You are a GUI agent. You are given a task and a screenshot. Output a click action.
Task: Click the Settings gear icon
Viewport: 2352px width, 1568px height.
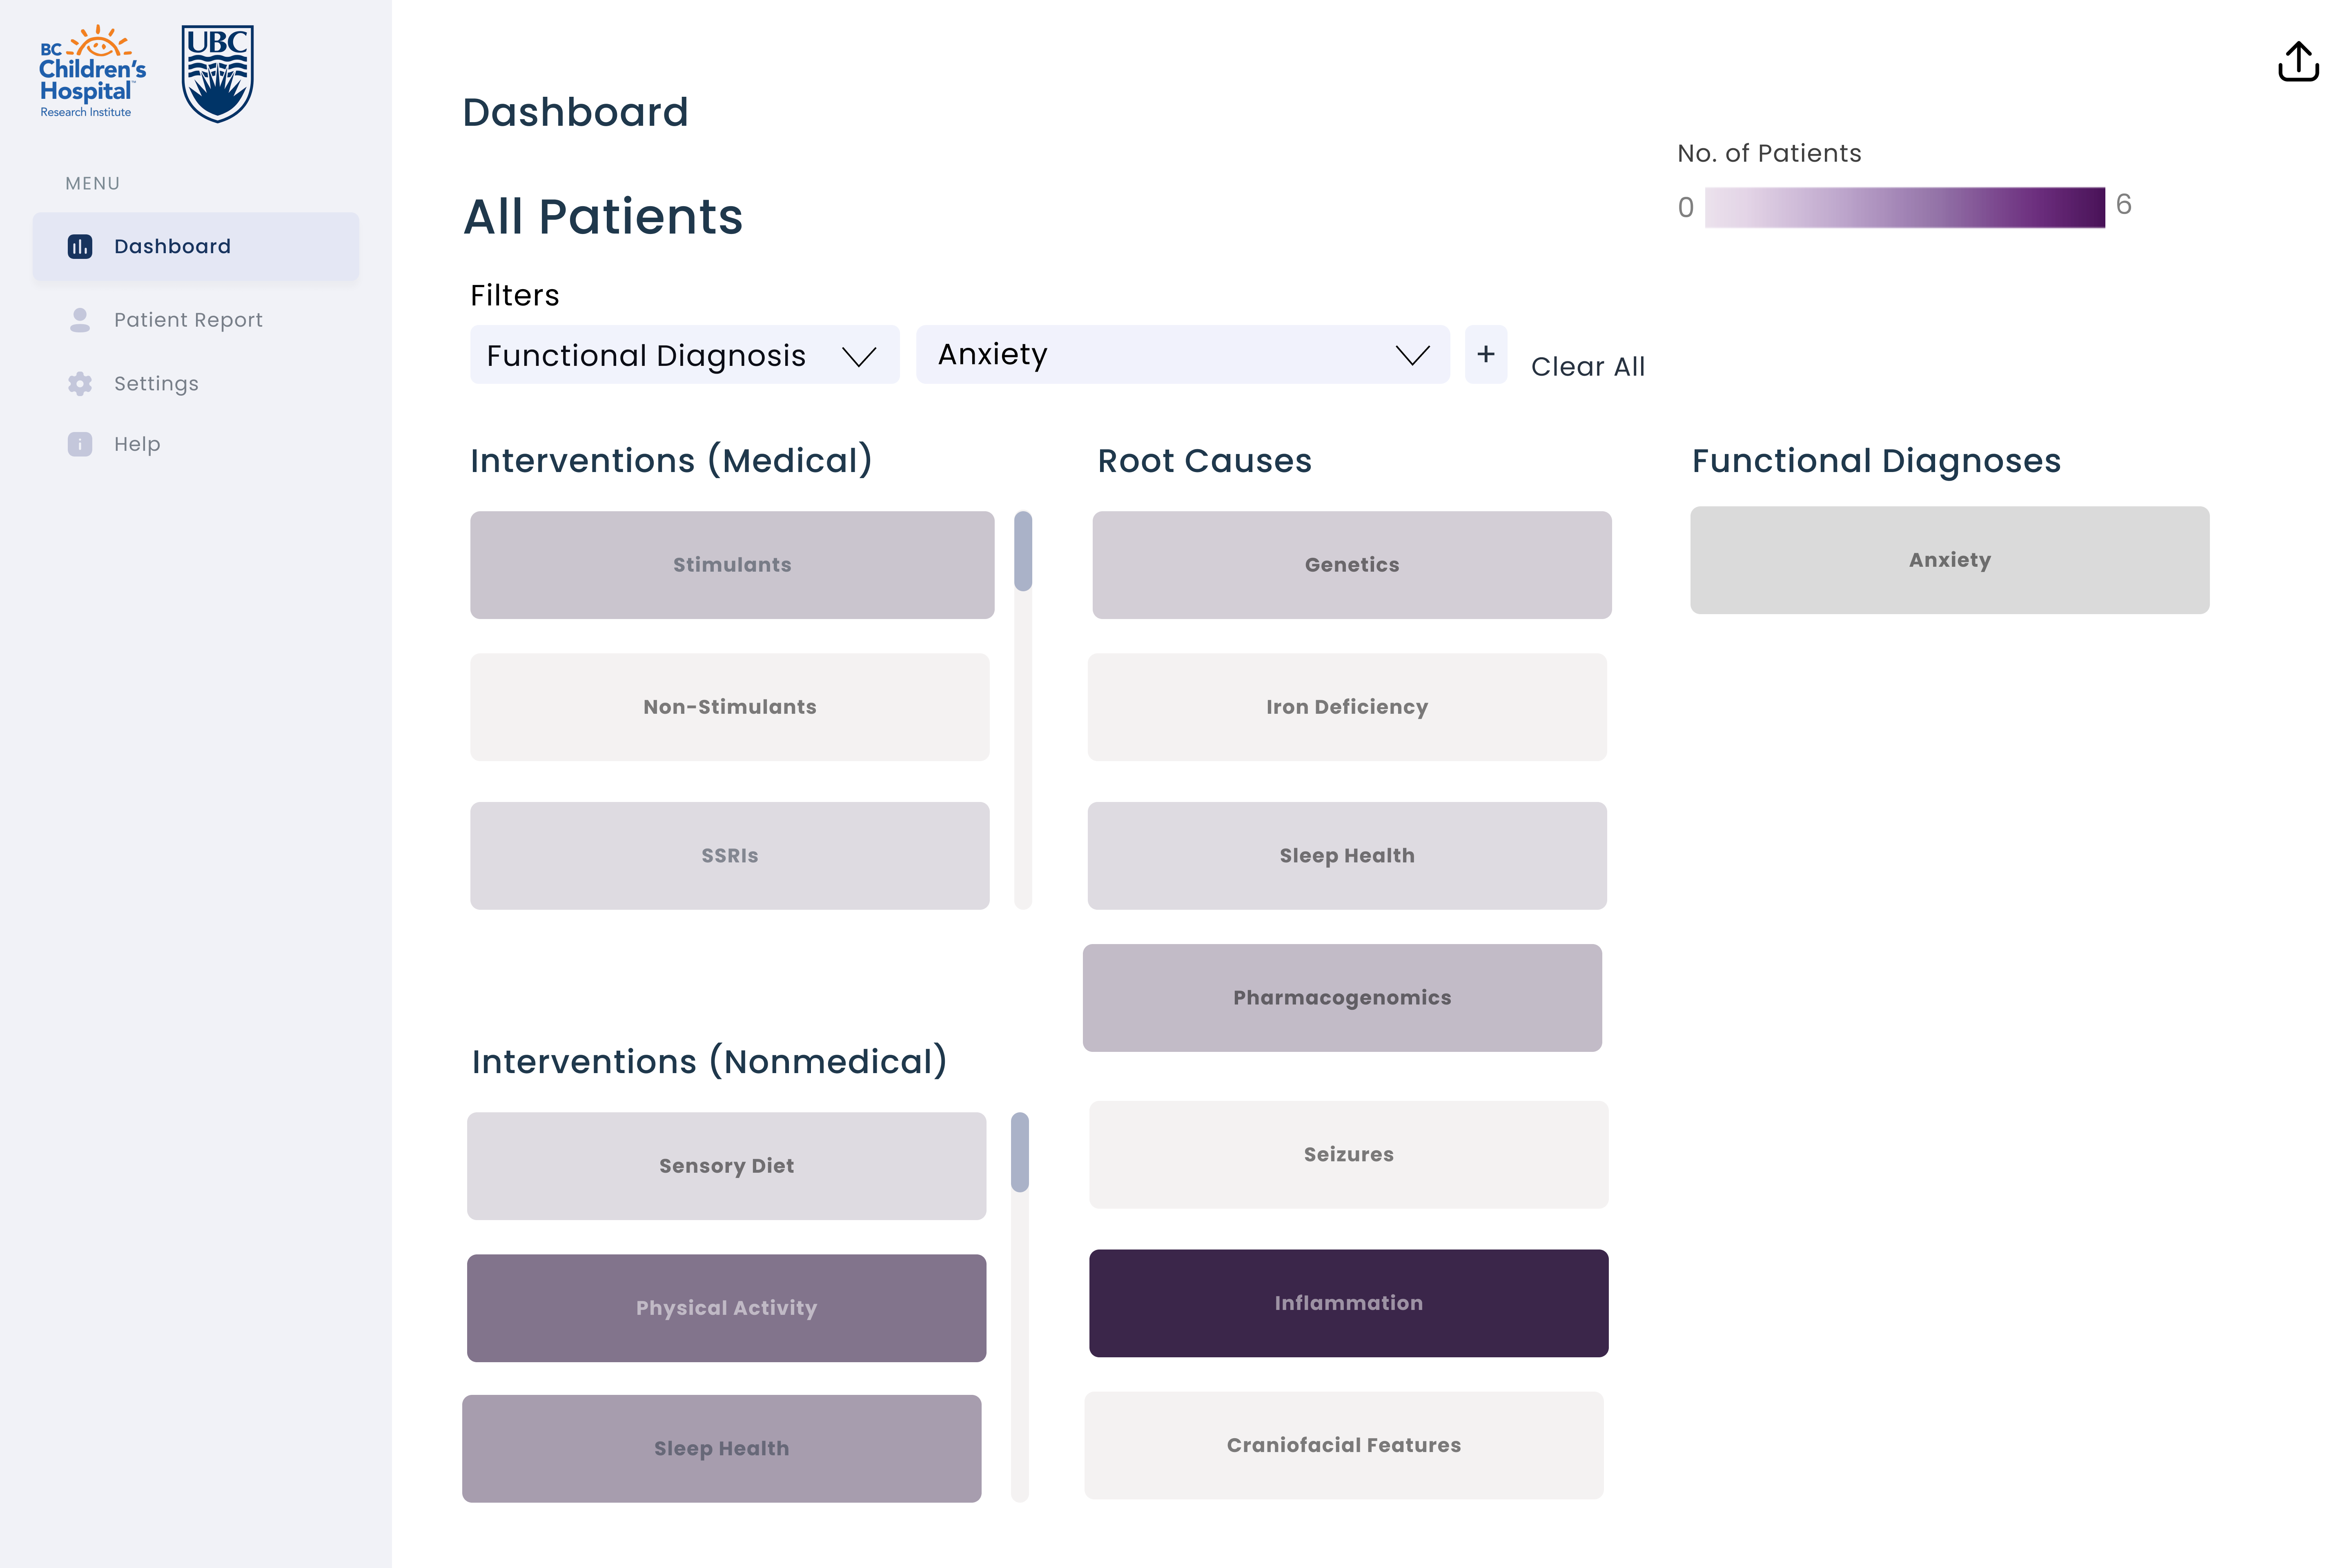click(80, 384)
